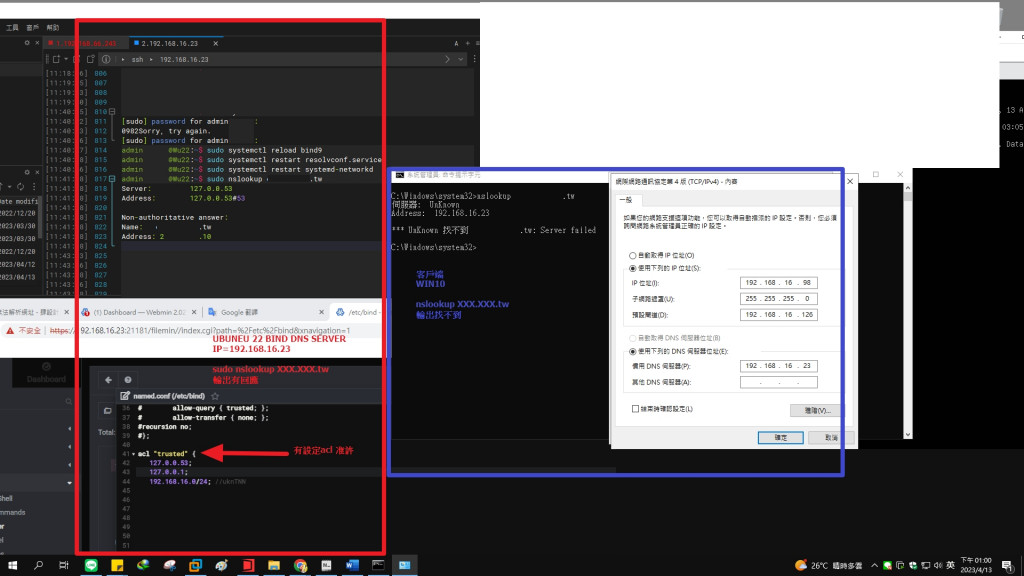This screenshot has height=576, width=1024.
Task: Click the notification center icon in system tray
Action: [x=1008, y=566]
